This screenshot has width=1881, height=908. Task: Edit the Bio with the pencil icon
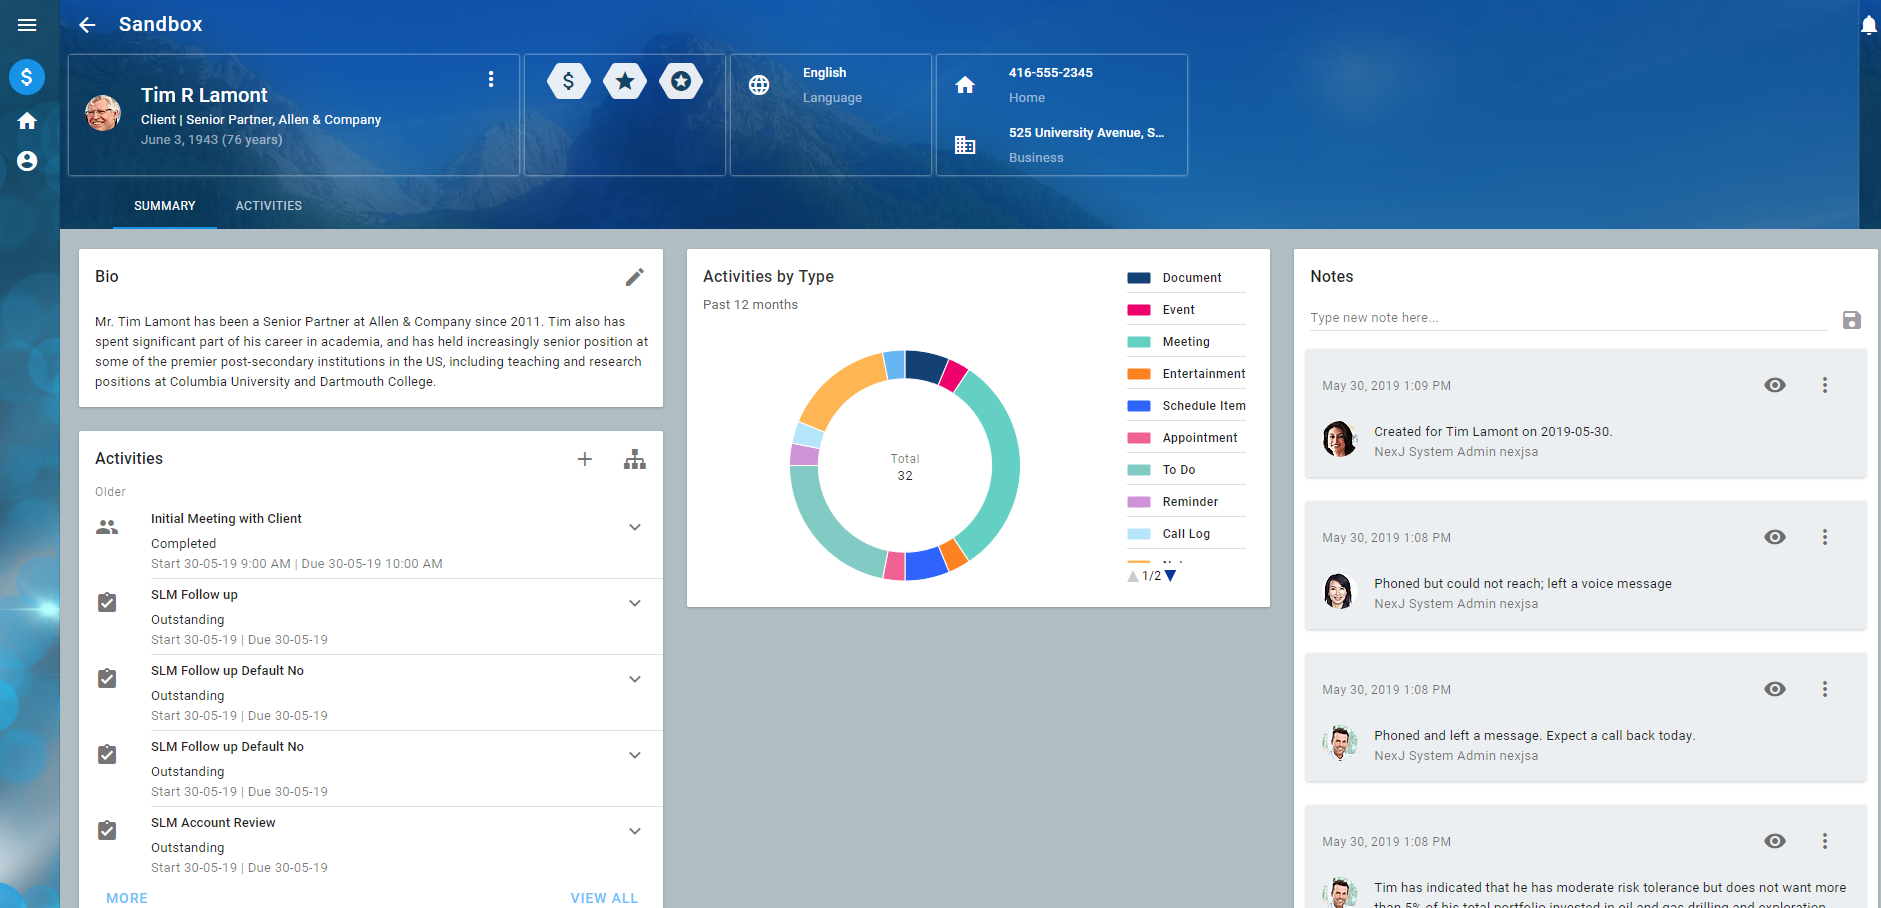tap(634, 277)
